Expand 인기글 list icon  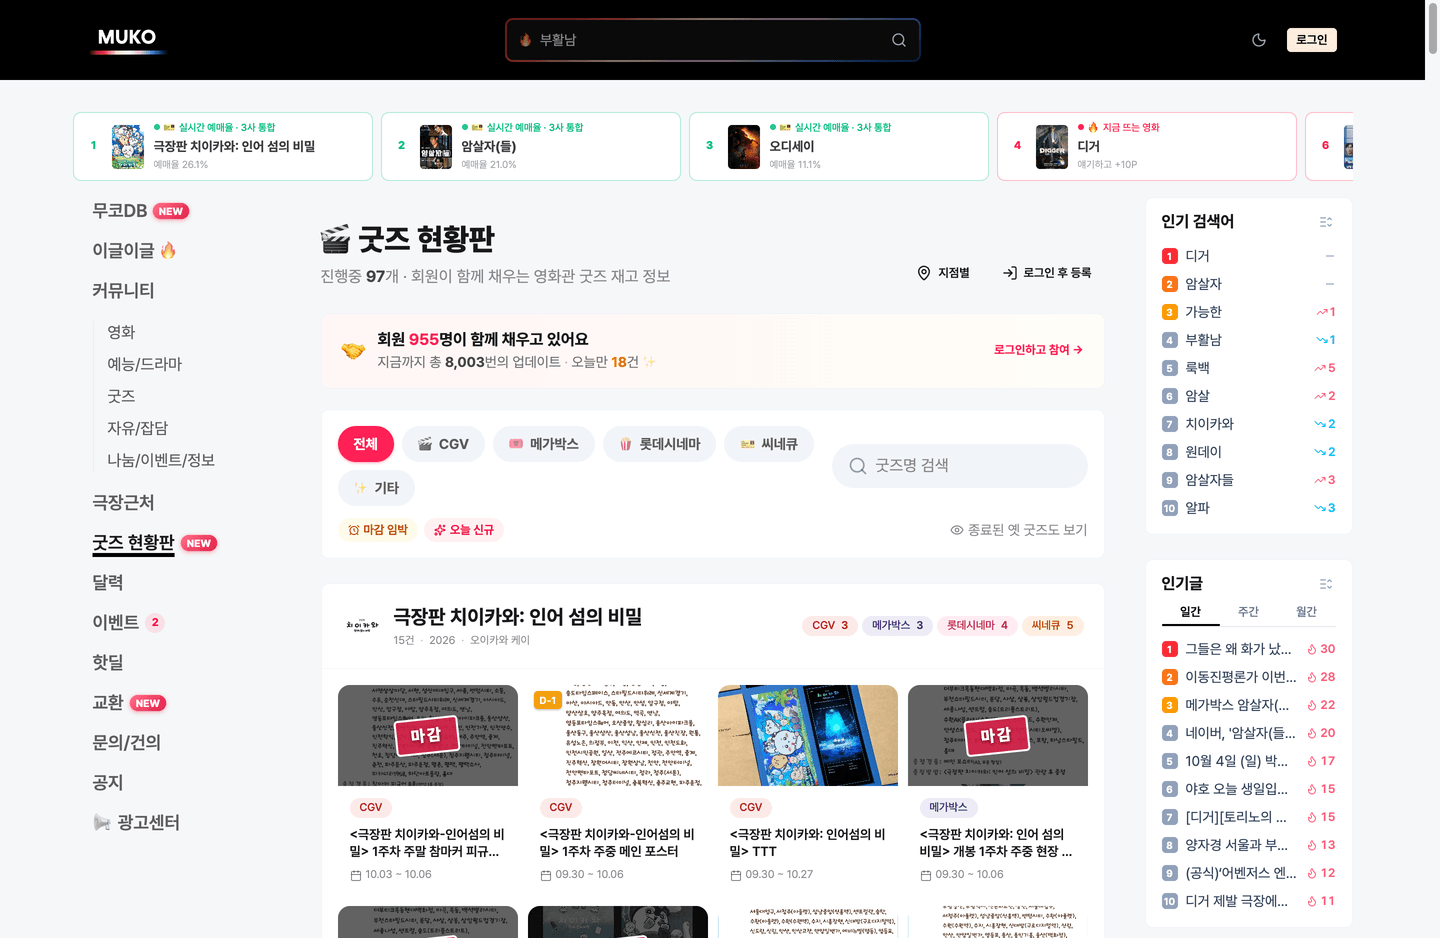(1326, 584)
